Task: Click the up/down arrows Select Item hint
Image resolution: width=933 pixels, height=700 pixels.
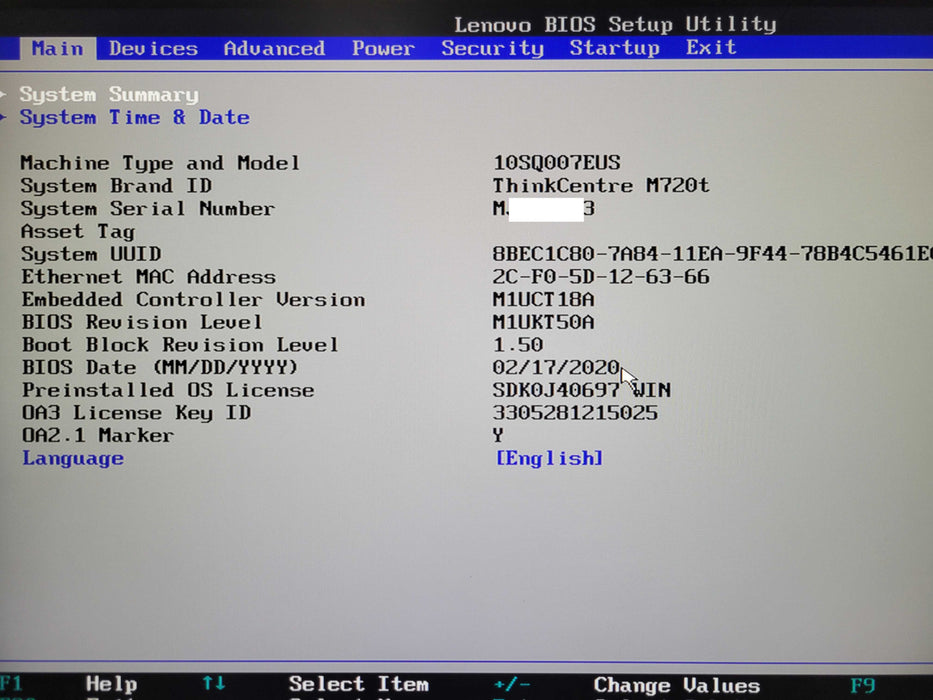Action: (x=358, y=685)
